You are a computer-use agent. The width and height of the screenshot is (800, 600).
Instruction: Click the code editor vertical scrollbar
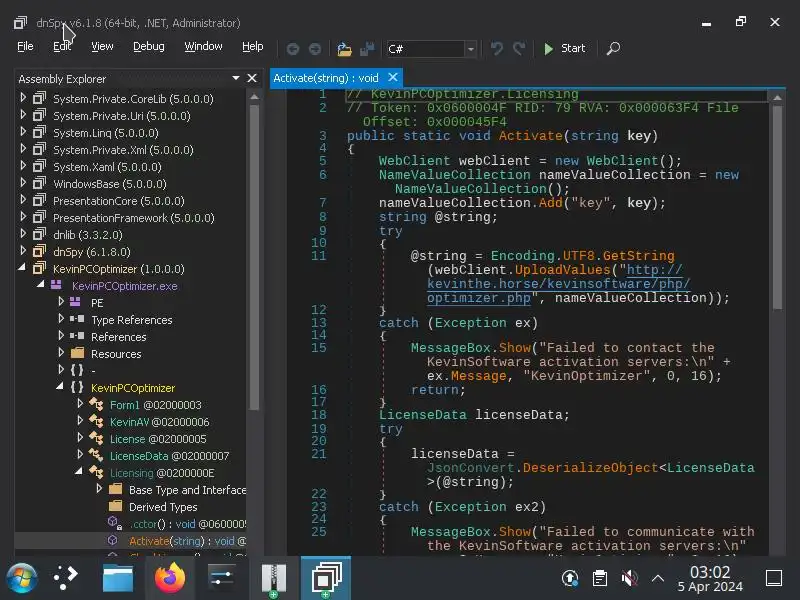(778, 207)
